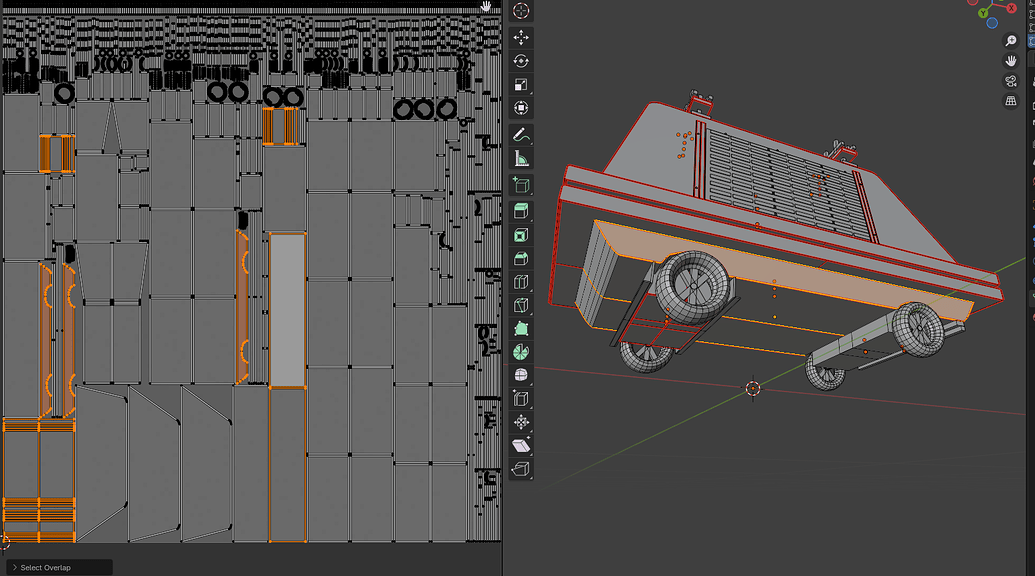Select the Bevel tool
The image size is (1035, 576).
click(521, 259)
